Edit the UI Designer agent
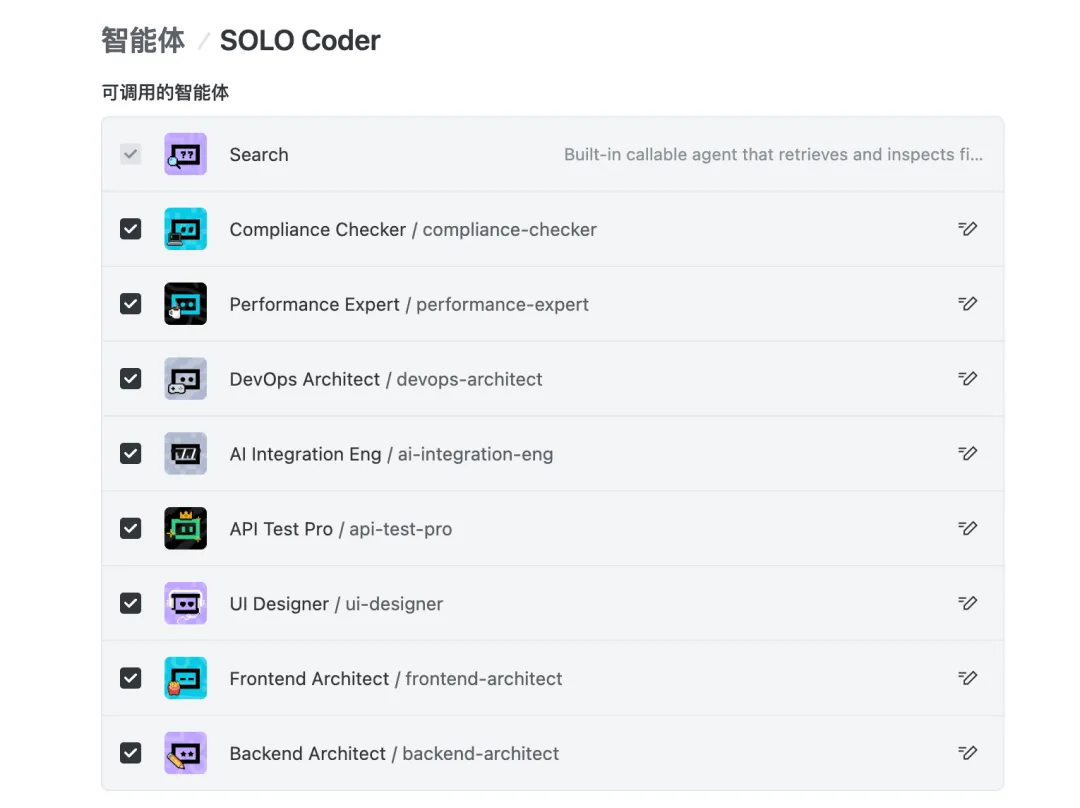The height and width of the screenshot is (808, 1080). click(x=967, y=603)
